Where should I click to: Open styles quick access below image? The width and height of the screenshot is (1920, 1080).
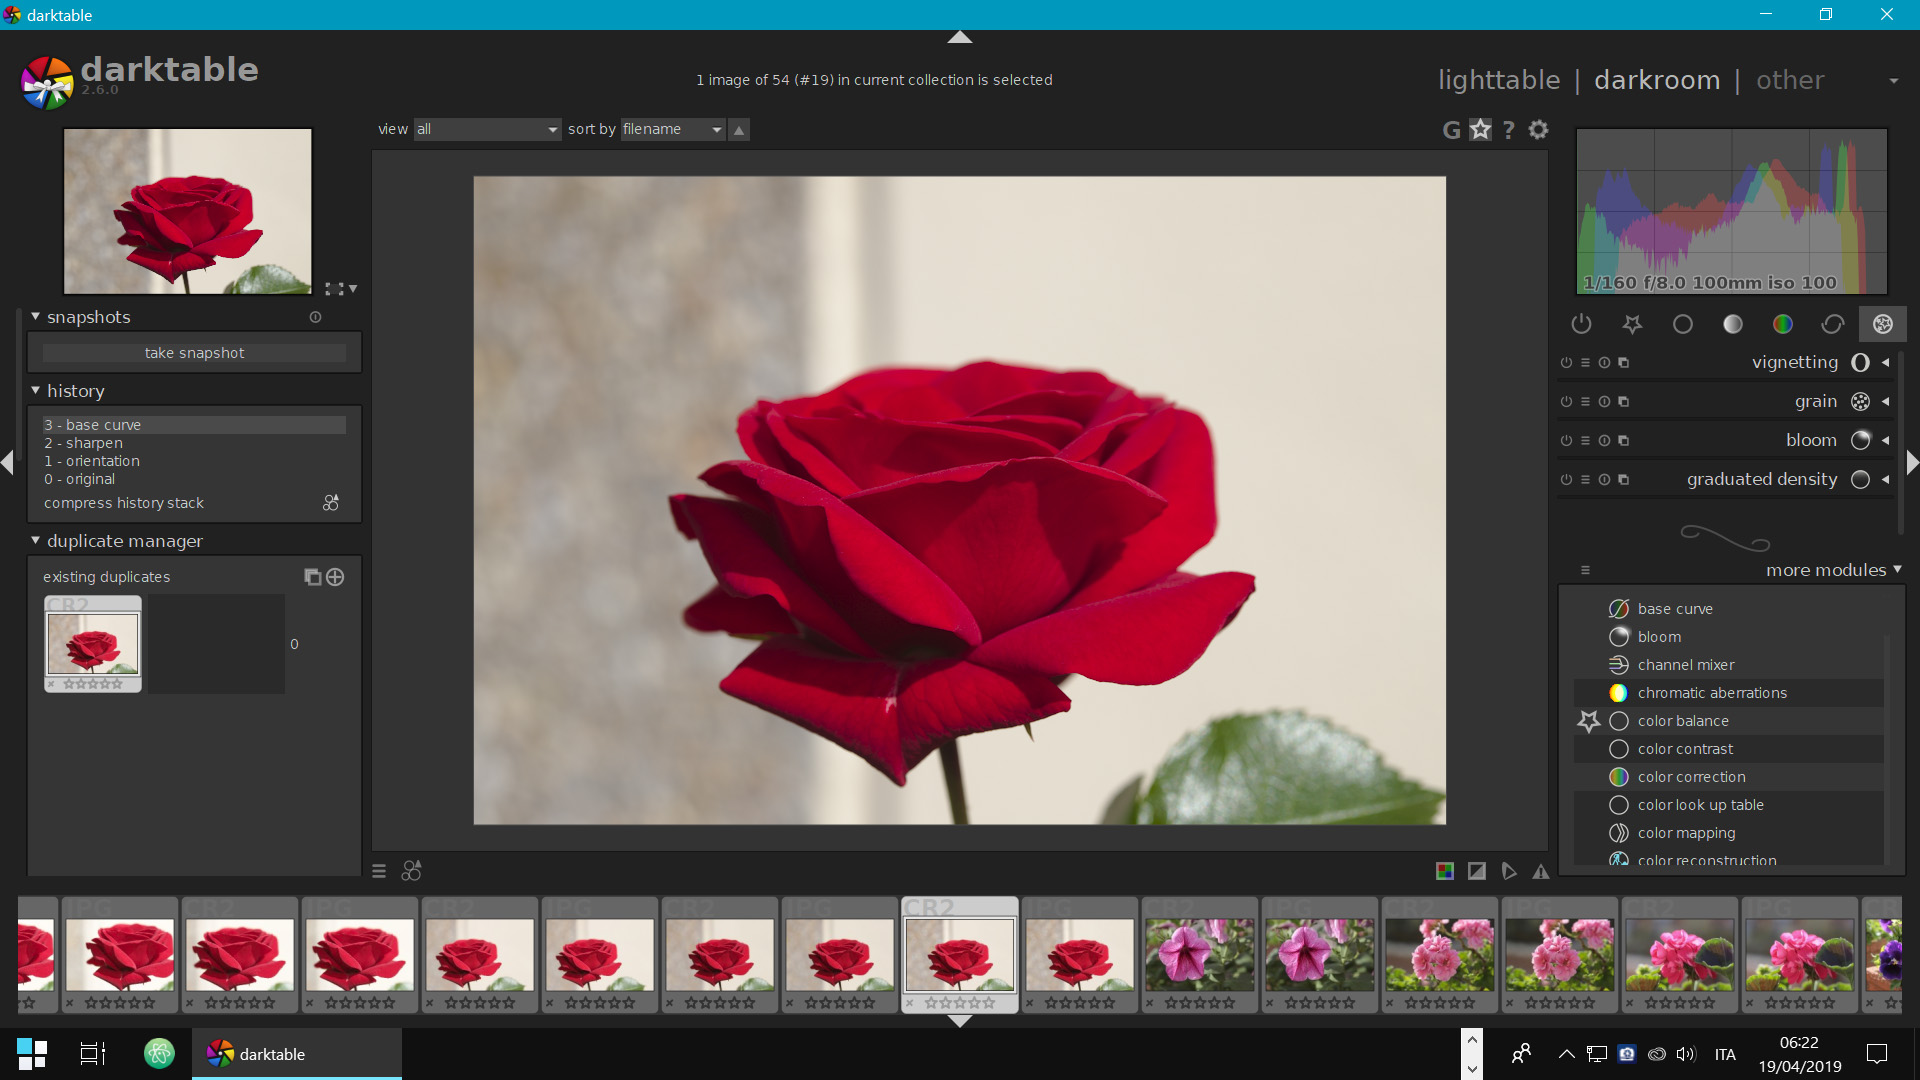[x=411, y=871]
